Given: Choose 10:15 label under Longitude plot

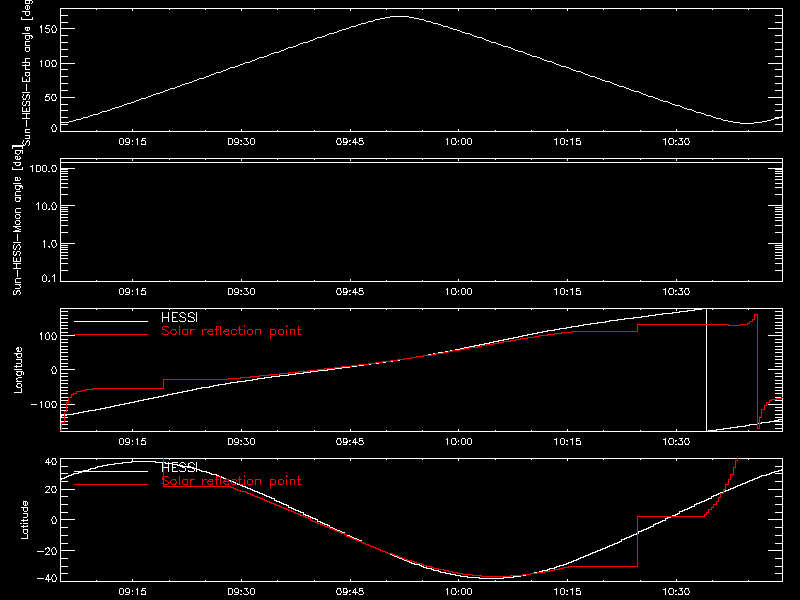Looking at the screenshot, I should pos(567,441).
